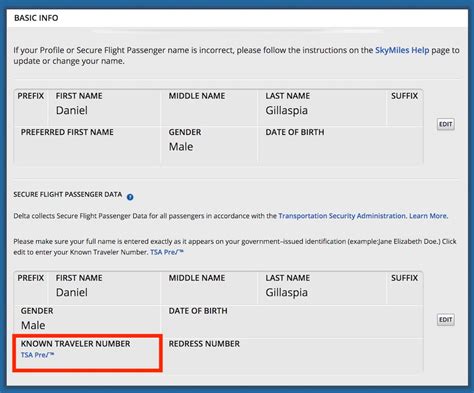This screenshot has width=474, height=393.
Task: Click the Edit button for profile name
Action: tap(446, 124)
